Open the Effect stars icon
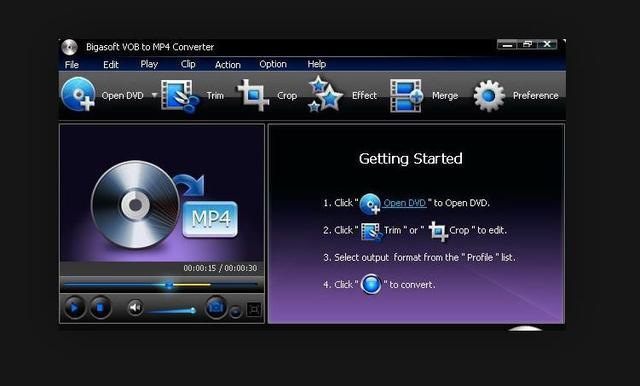This screenshot has width=640, height=386. [325, 94]
